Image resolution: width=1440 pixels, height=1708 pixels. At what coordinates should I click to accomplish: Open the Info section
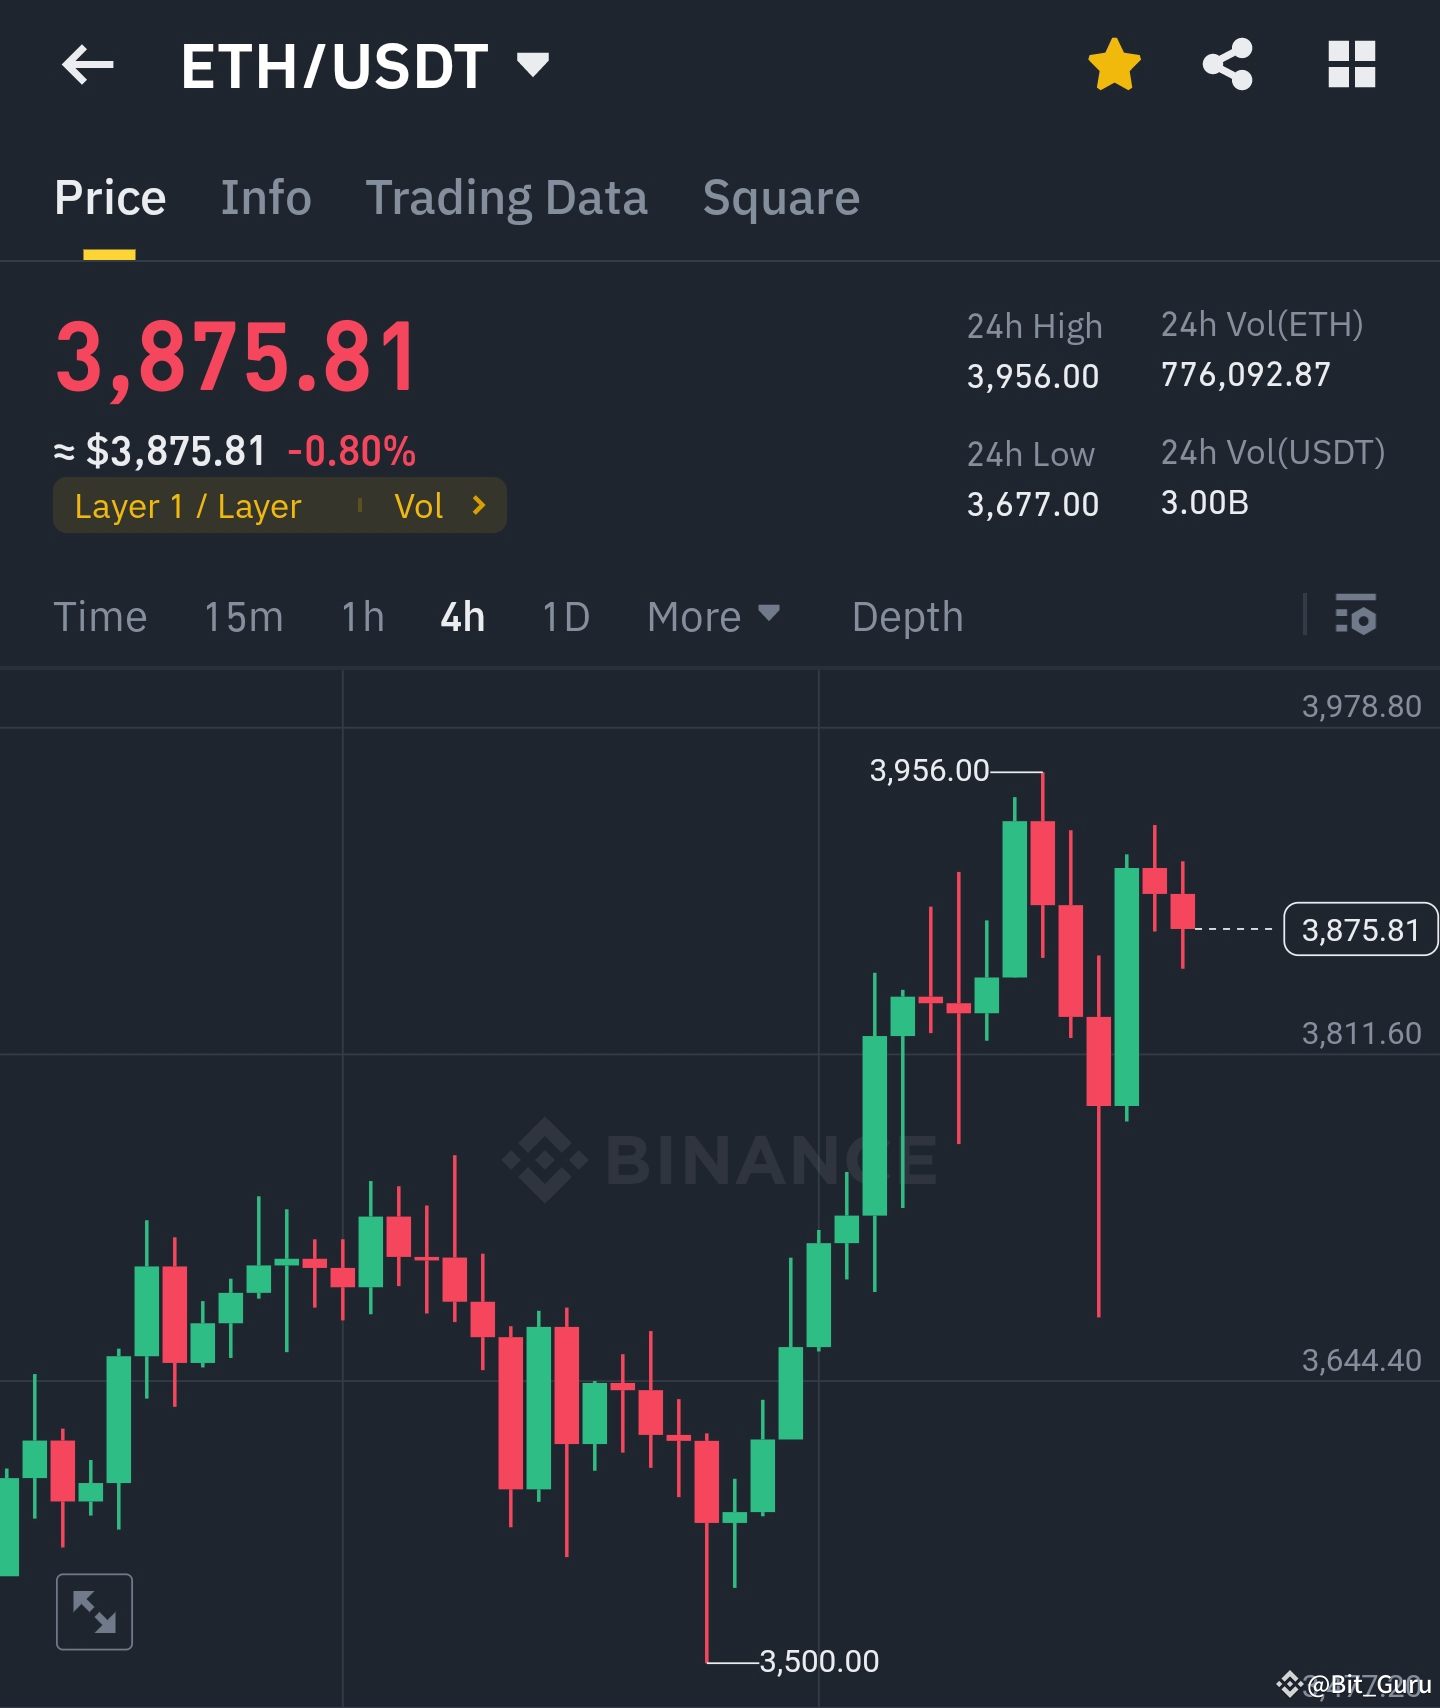pos(265,197)
